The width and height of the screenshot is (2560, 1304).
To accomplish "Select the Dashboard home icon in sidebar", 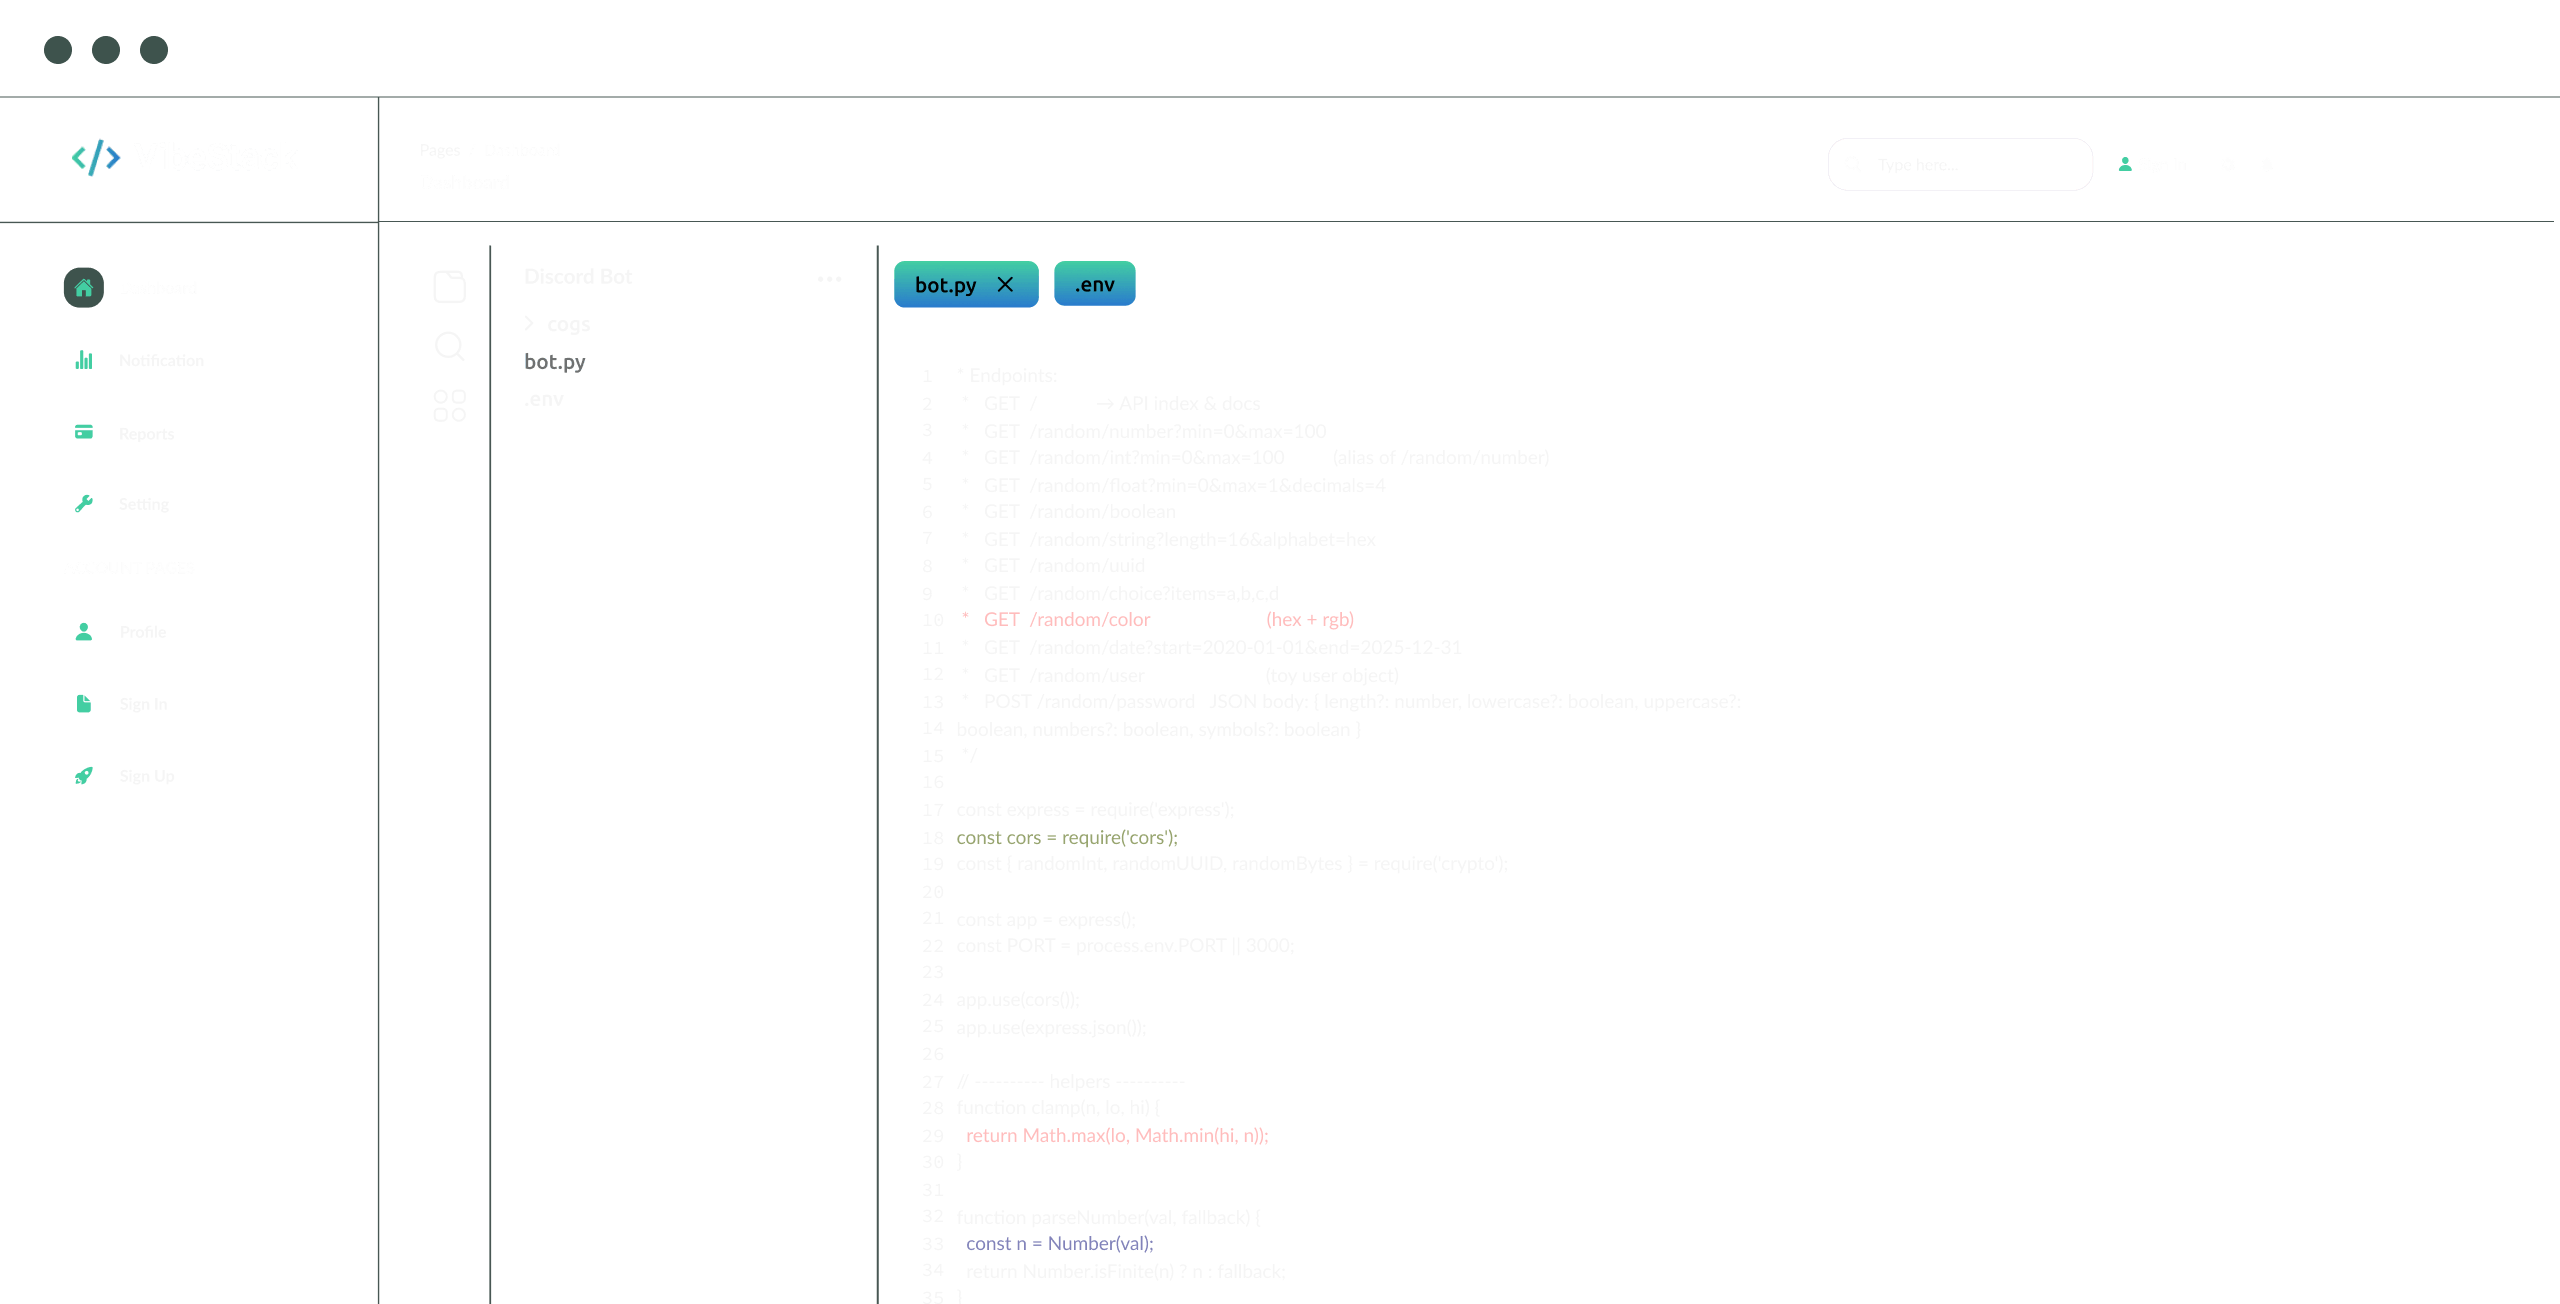I will pyautogui.click(x=84, y=288).
